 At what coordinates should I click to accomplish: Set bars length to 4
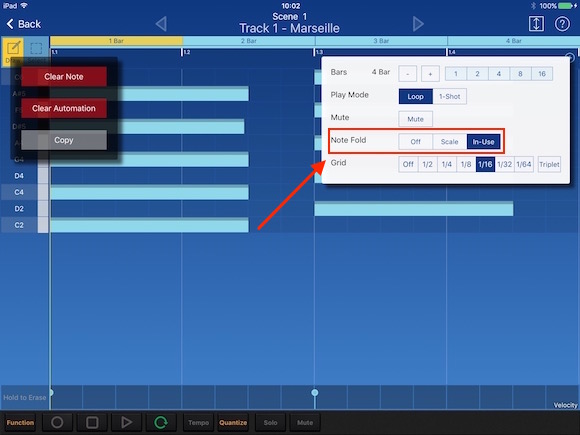click(x=499, y=74)
